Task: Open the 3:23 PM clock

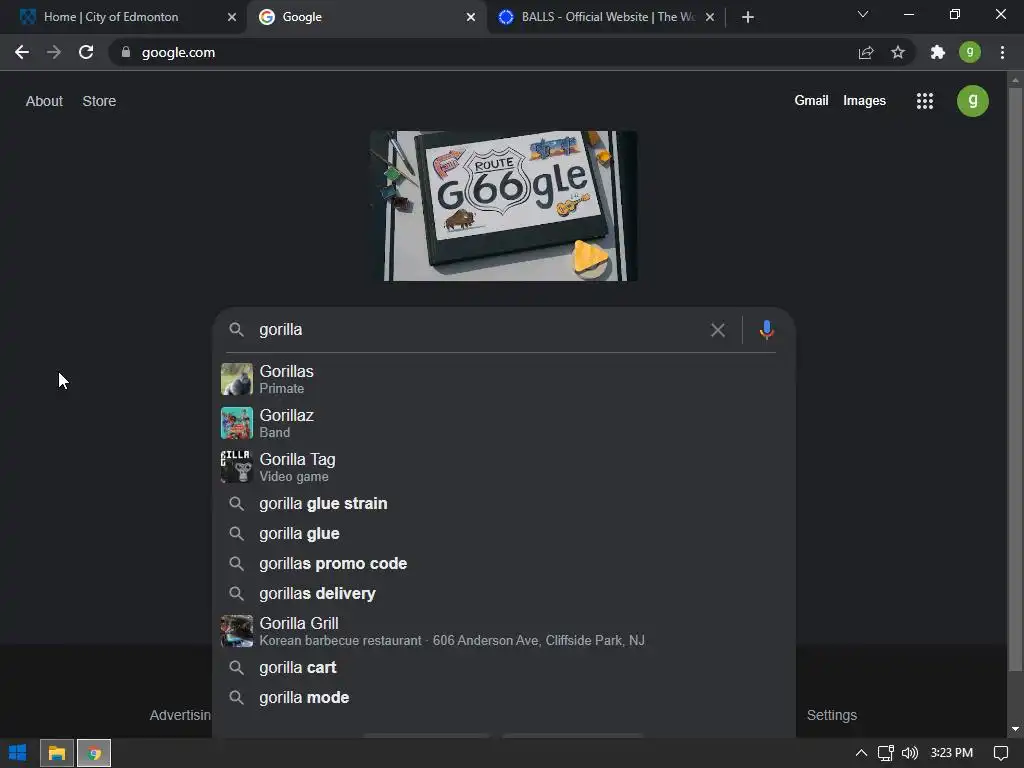Action: tap(952, 753)
